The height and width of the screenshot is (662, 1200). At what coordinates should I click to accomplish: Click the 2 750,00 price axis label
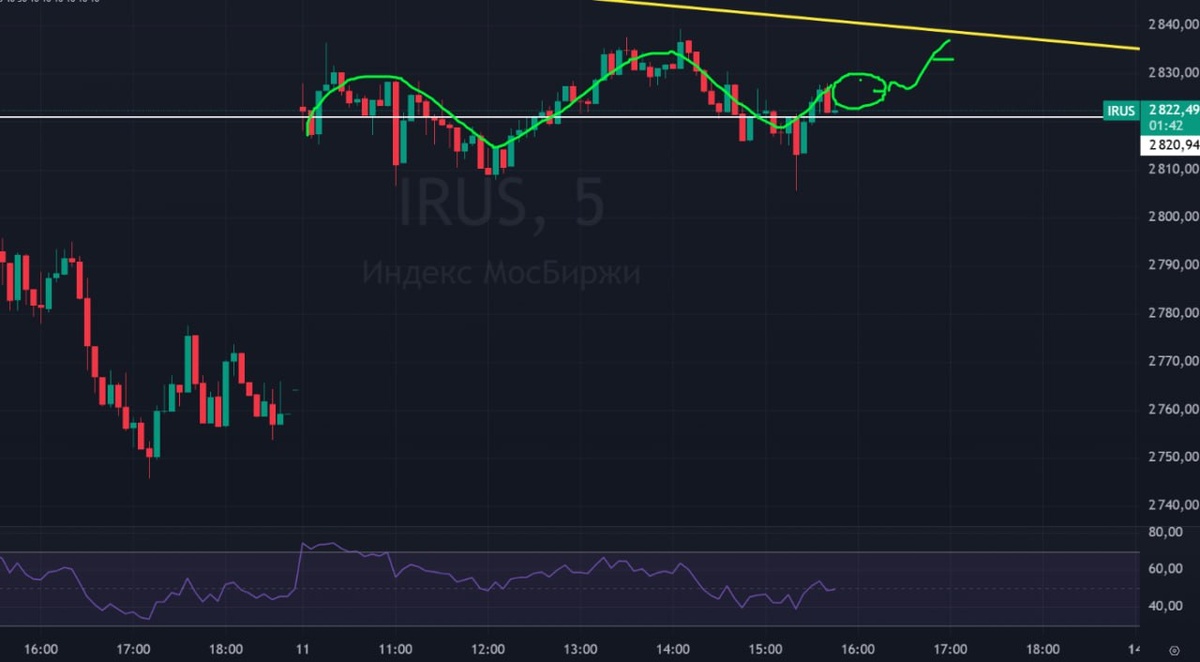pyautogui.click(x=1171, y=456)
